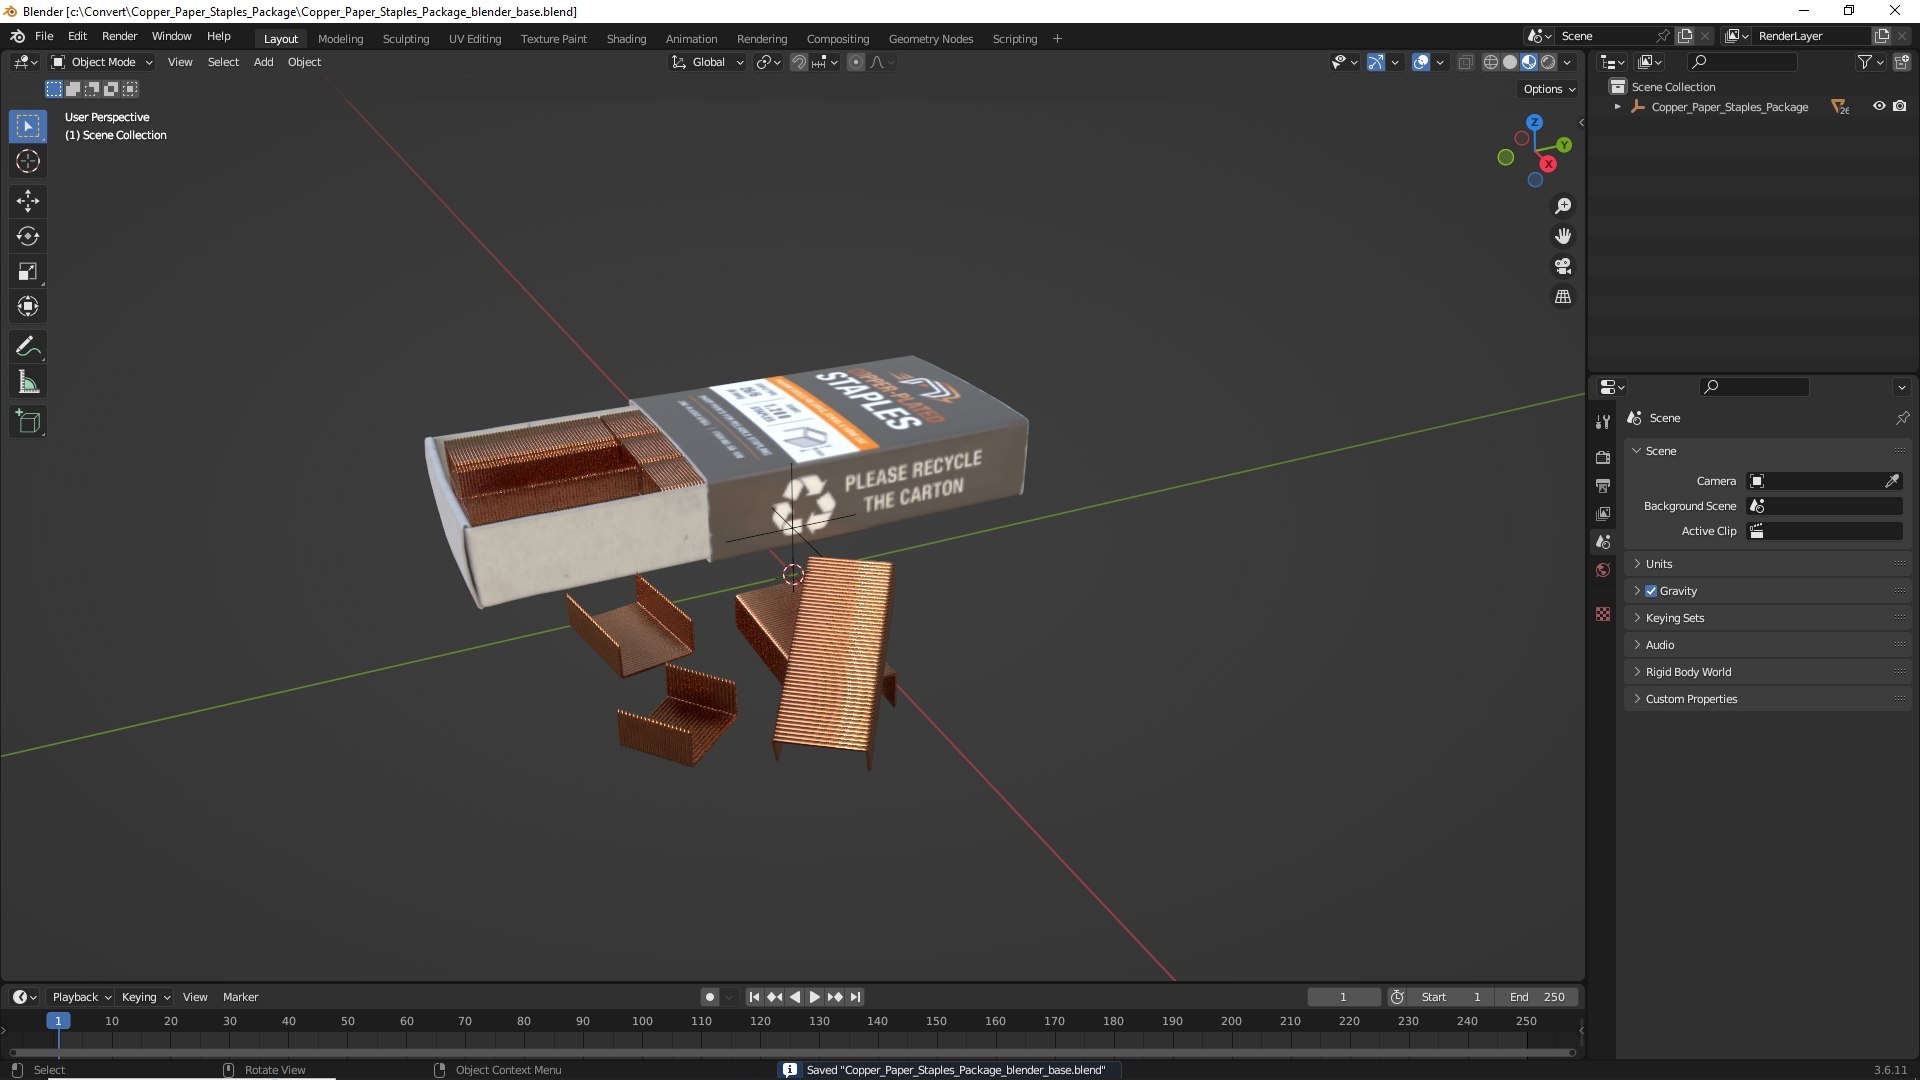This screenshot has height=1080, width=1920.
Task: Click the End frame value field
Action: tap(1537, 997)
